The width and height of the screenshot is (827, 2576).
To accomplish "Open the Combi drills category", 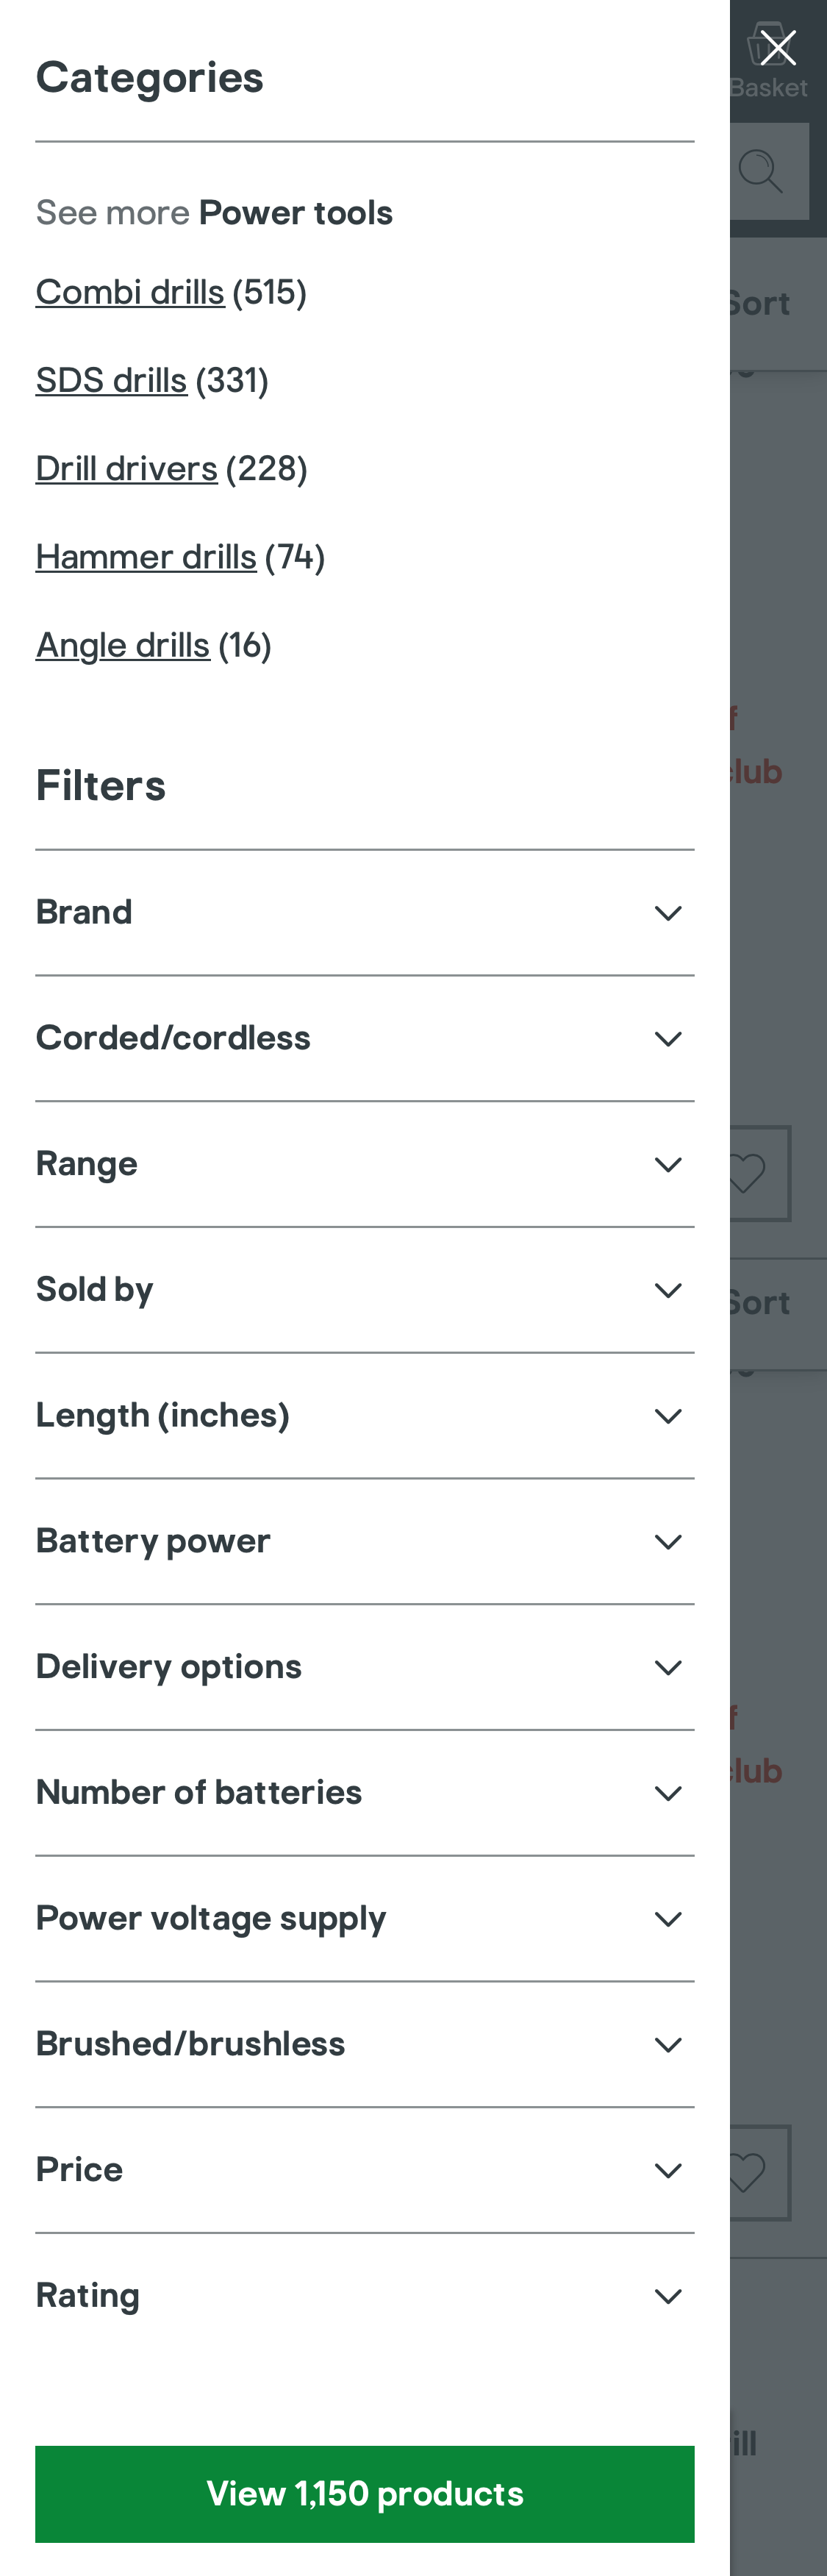I will coord(130,293).
